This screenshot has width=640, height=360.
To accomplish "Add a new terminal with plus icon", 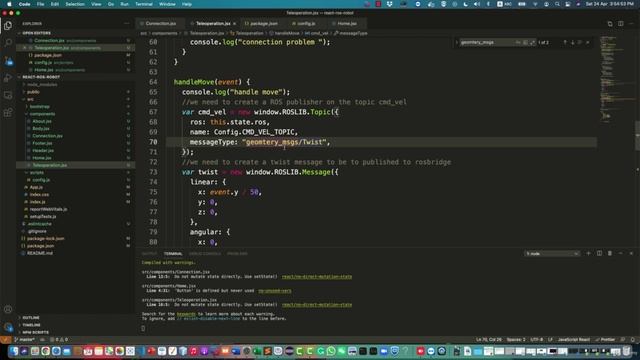I will [x=588, y=253].
